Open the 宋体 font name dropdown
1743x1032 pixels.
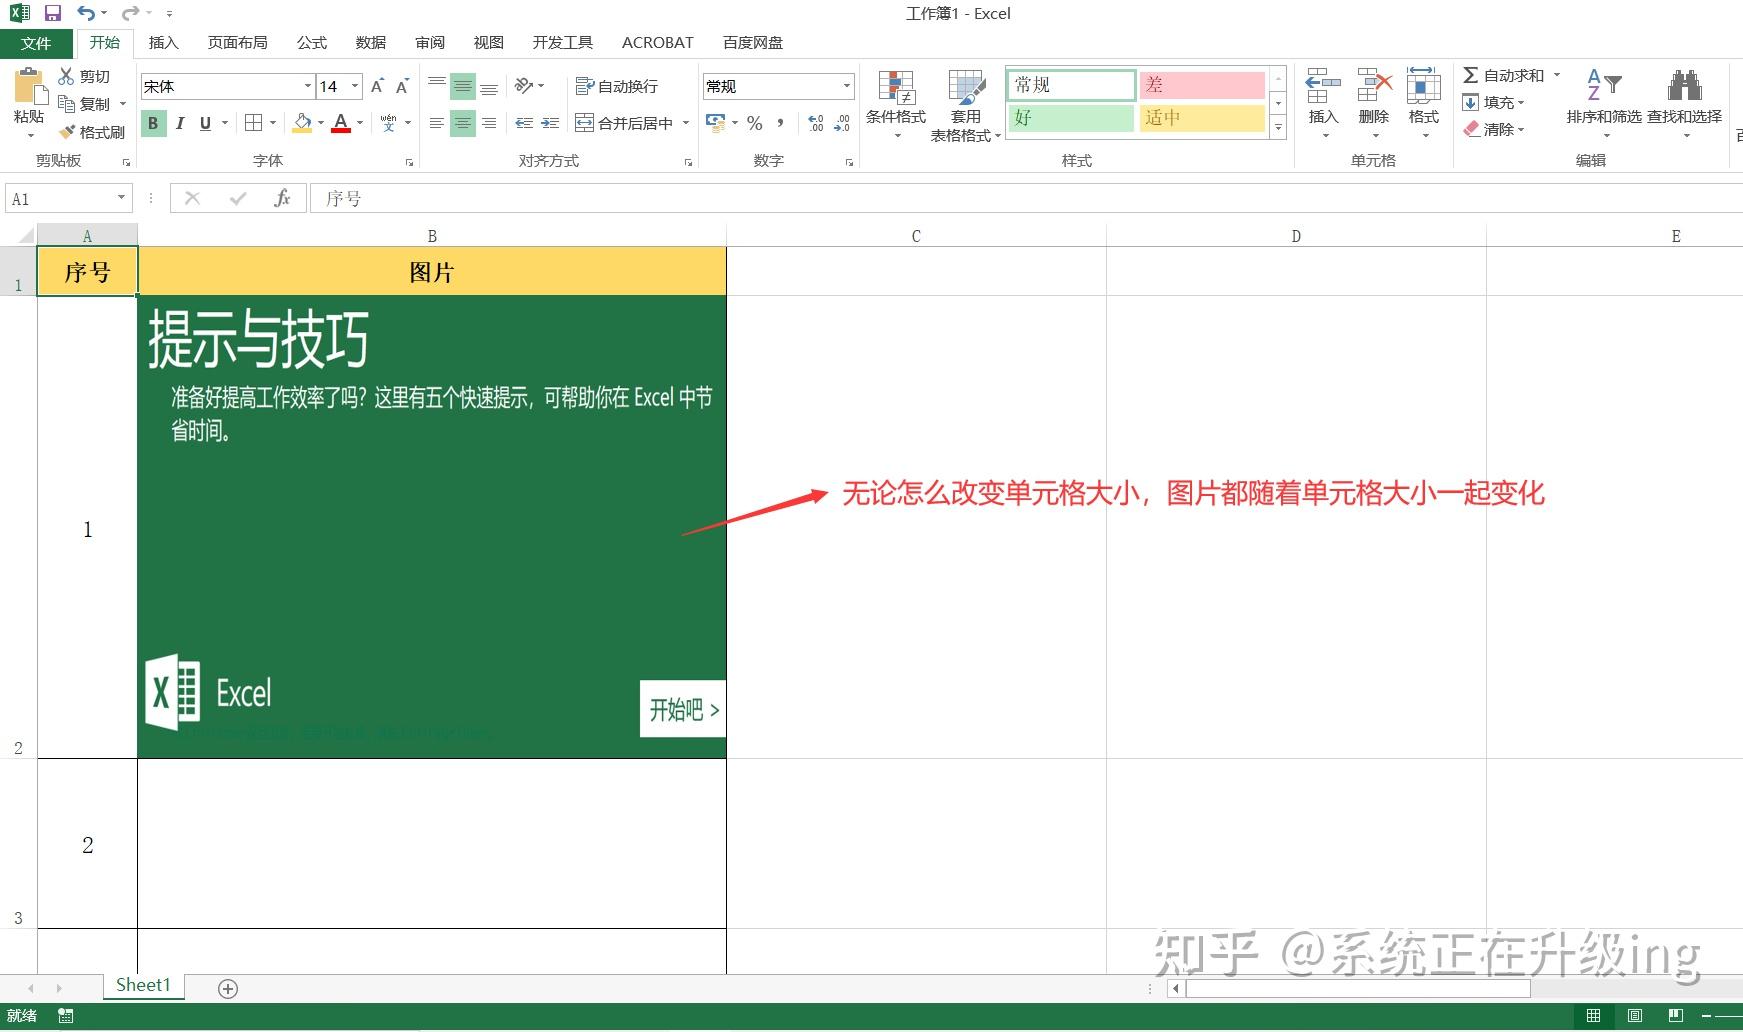(x=308, y=86)
